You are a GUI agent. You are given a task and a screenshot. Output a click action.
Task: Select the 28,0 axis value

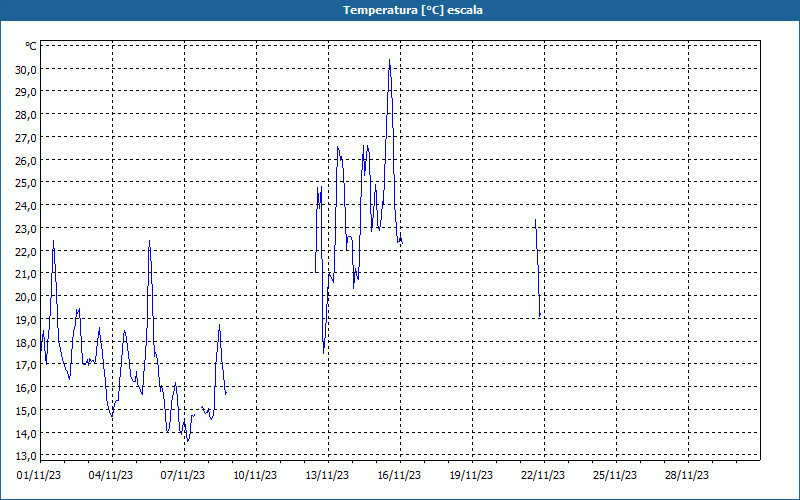(x=26, y=115)
